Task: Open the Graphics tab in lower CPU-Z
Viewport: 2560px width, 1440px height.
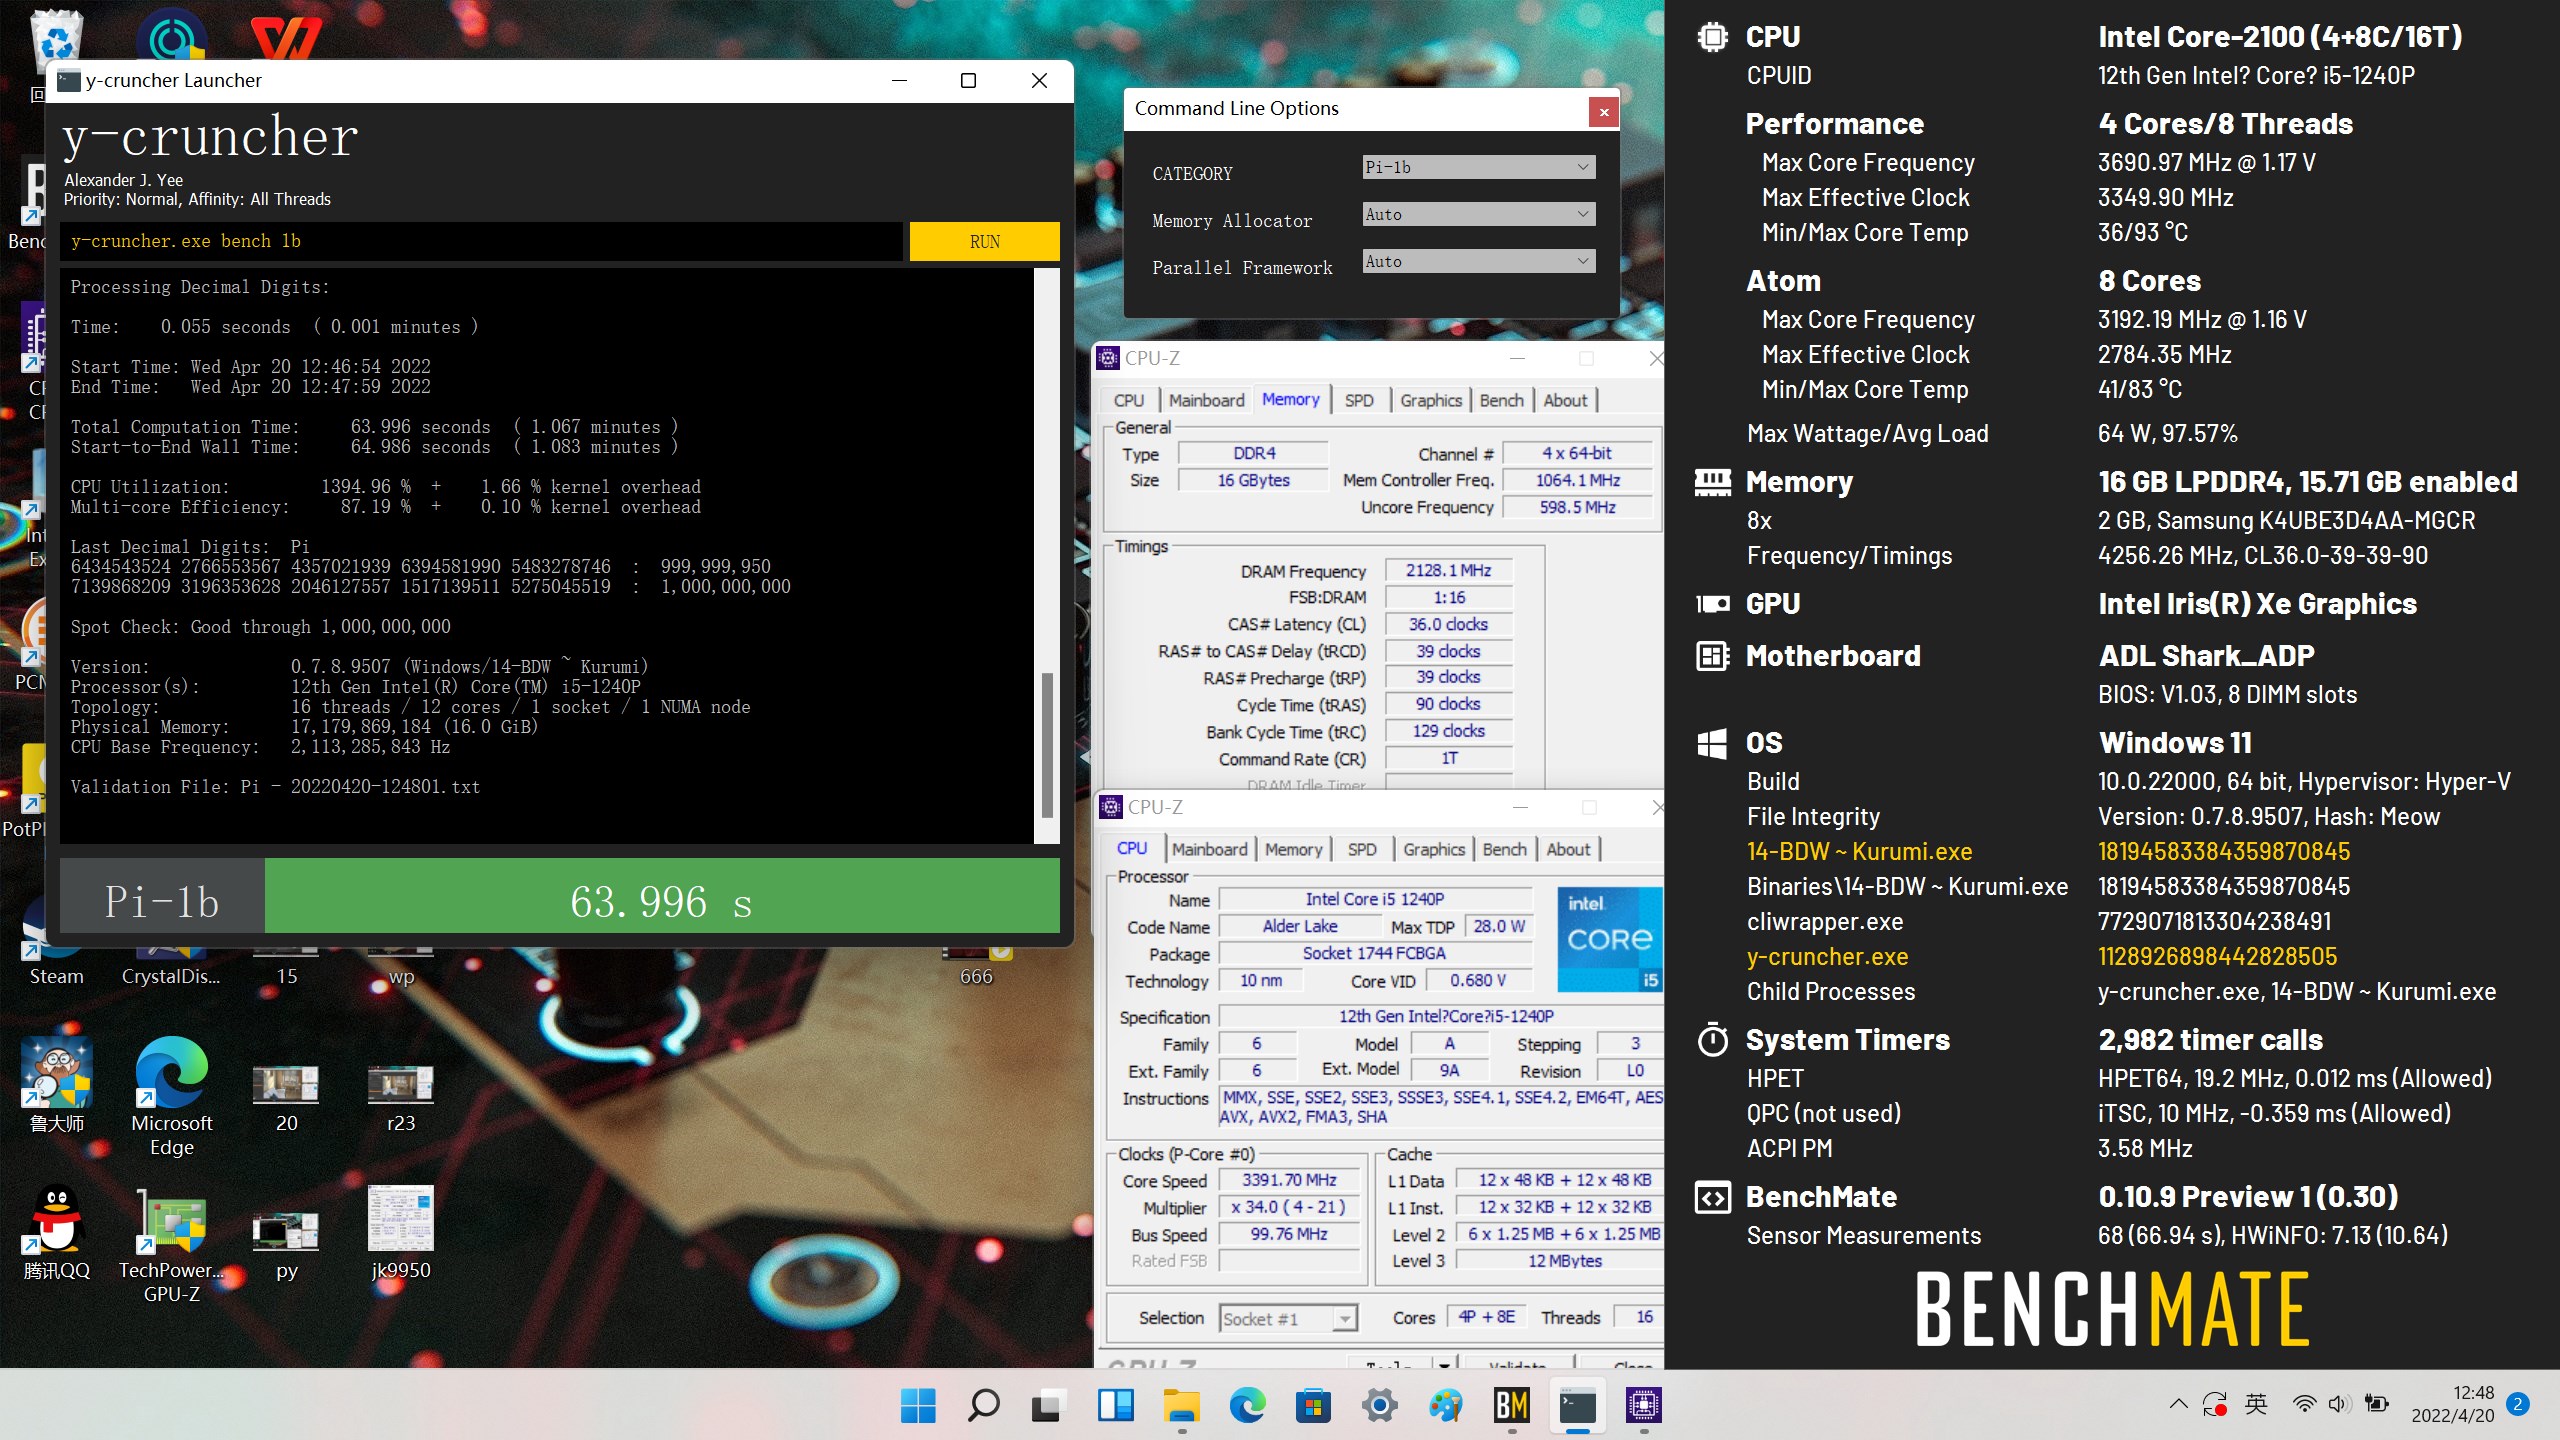Action: click(x=1434, y=849)
